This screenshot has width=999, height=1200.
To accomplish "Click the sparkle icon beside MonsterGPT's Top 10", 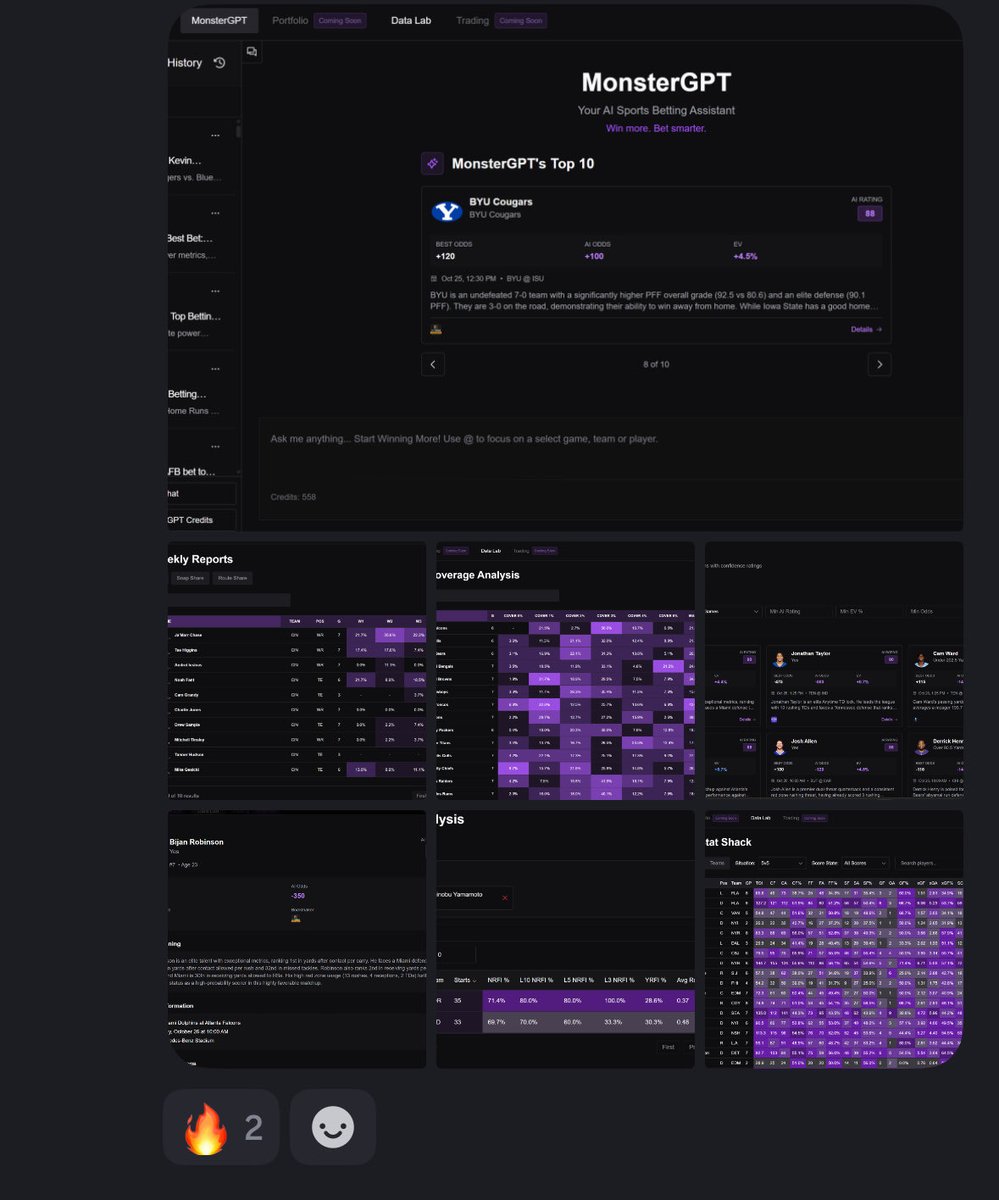I will (x=432, y=163).
